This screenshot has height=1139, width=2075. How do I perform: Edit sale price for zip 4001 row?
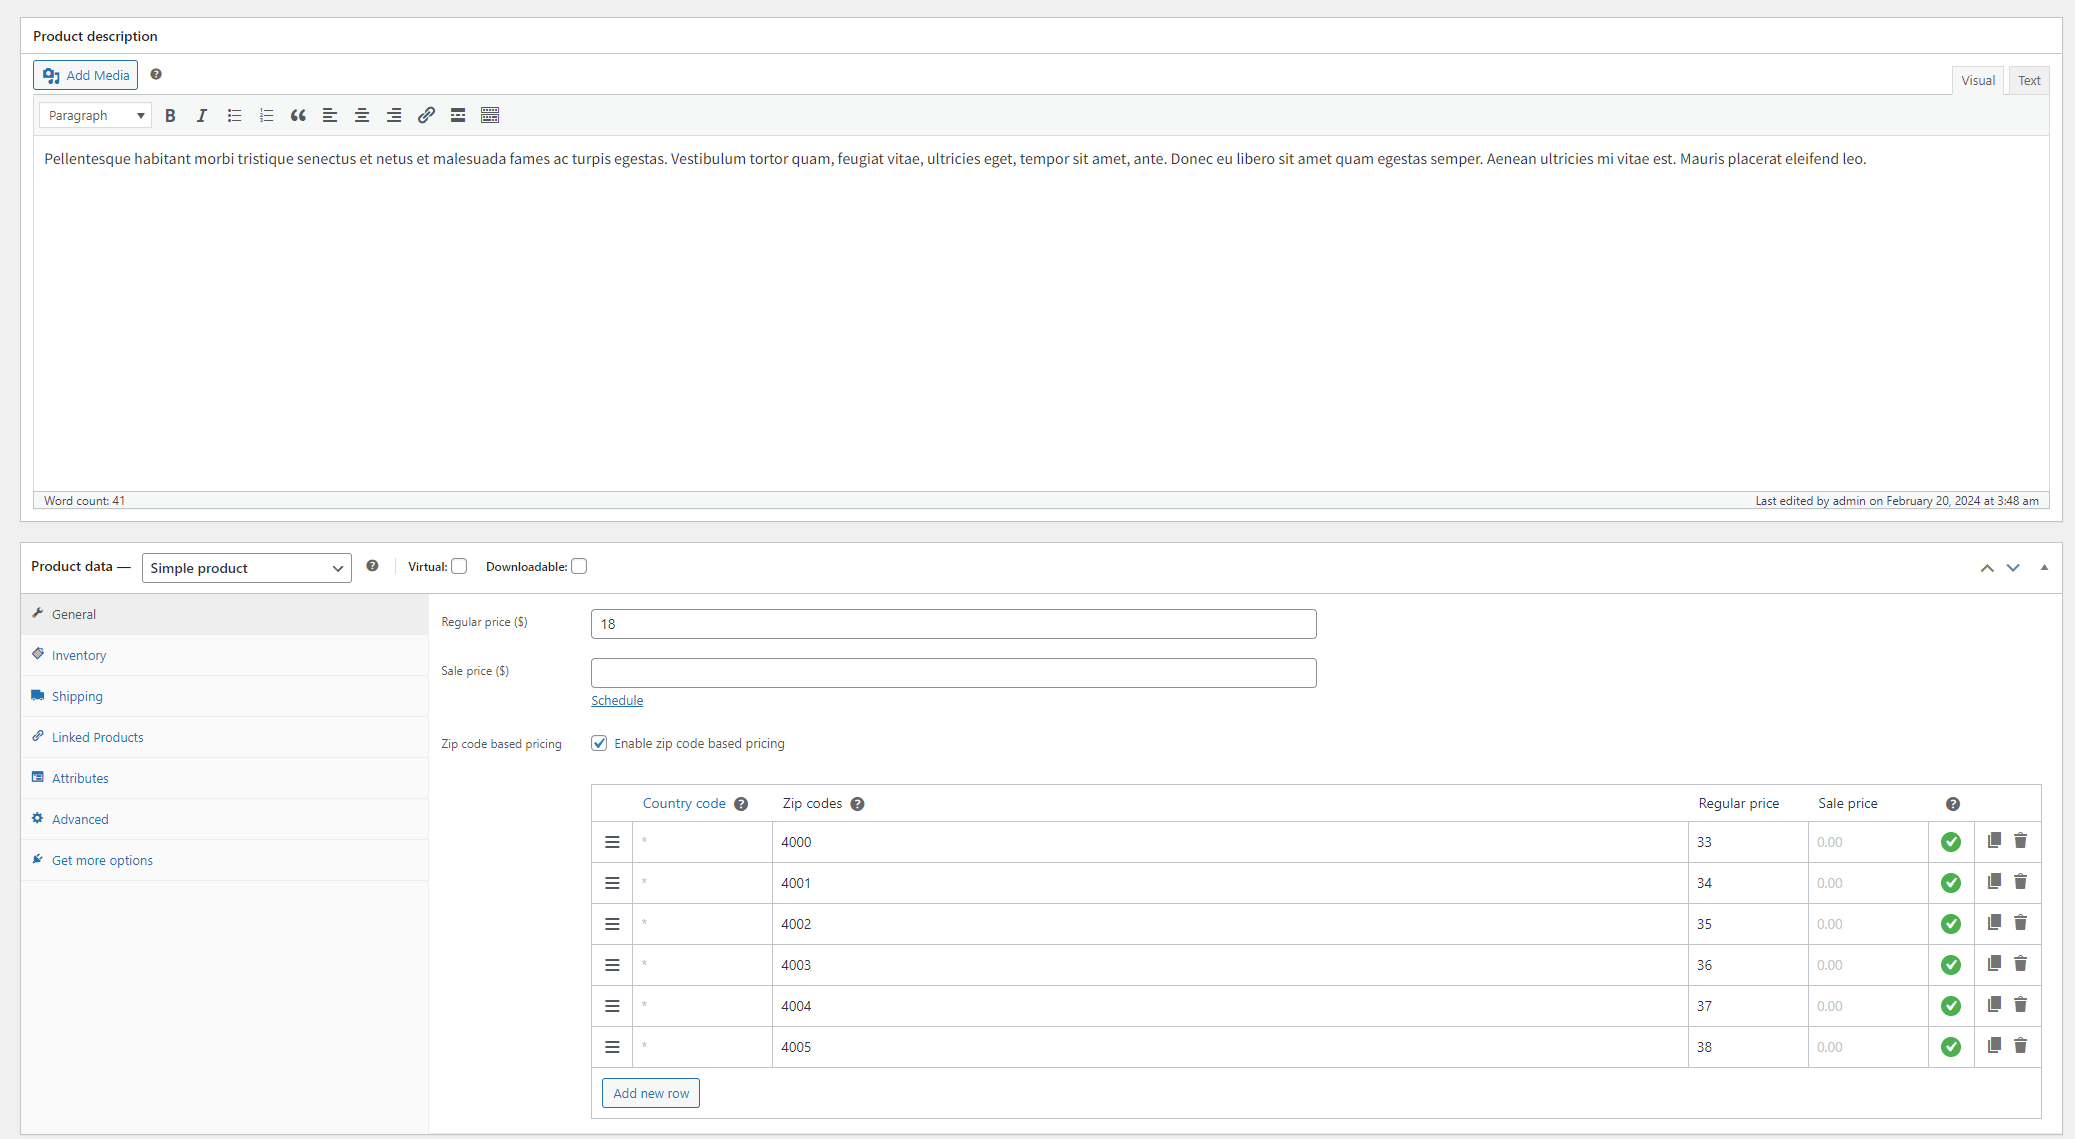coord(1868,883)
